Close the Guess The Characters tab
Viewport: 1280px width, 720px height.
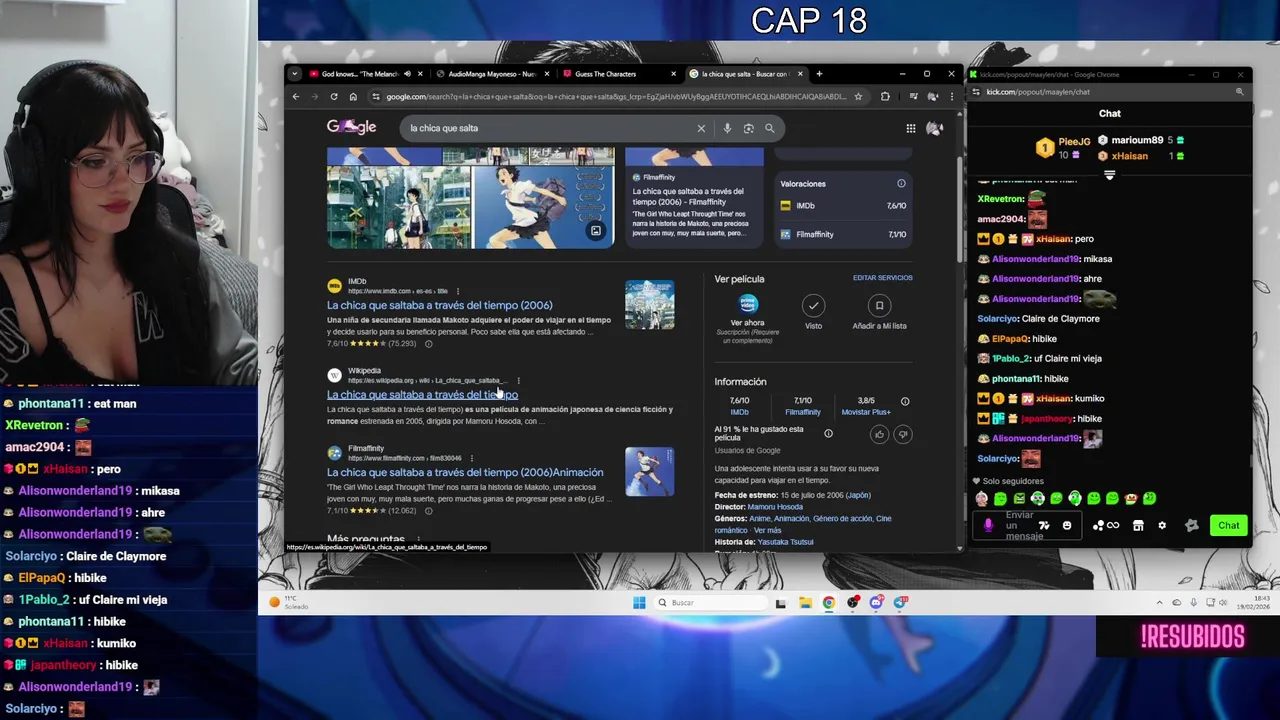pos(674,74)
